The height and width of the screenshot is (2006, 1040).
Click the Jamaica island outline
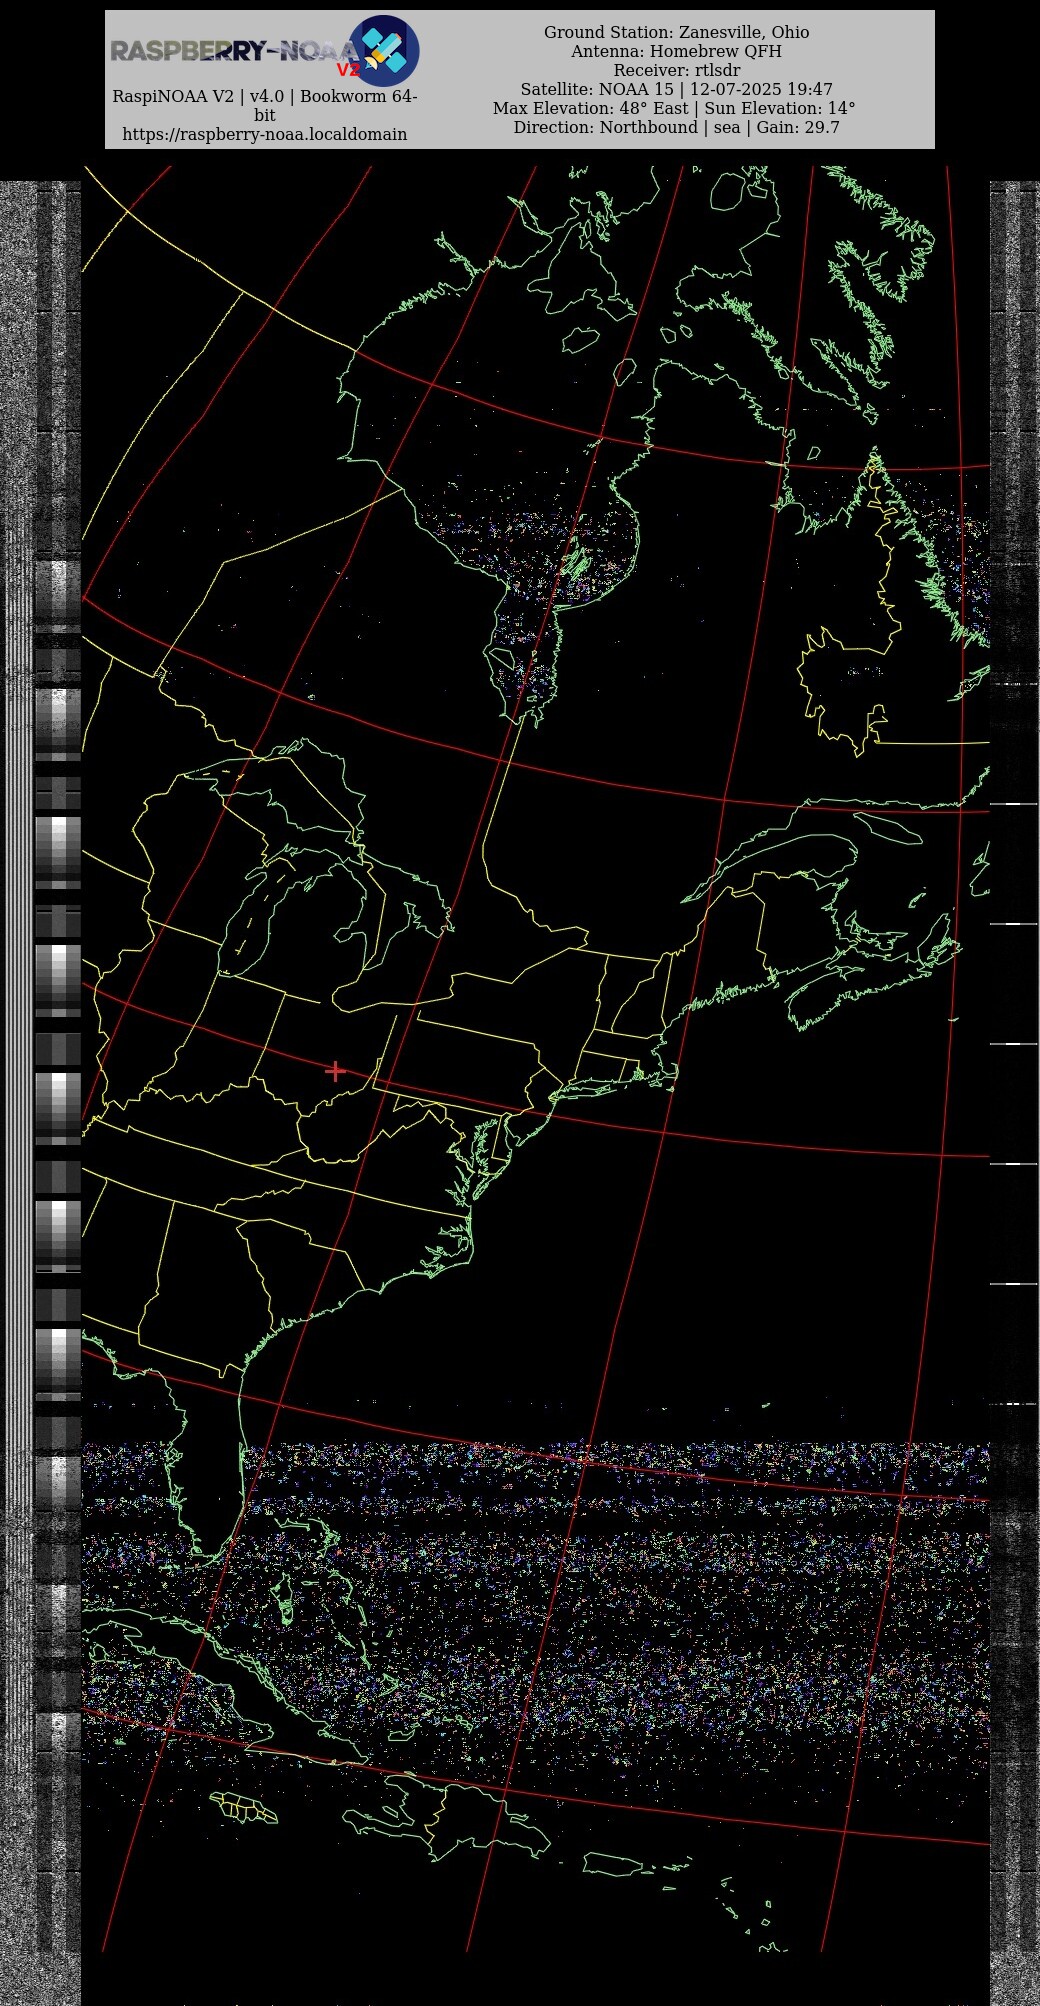click(245, 1807)
